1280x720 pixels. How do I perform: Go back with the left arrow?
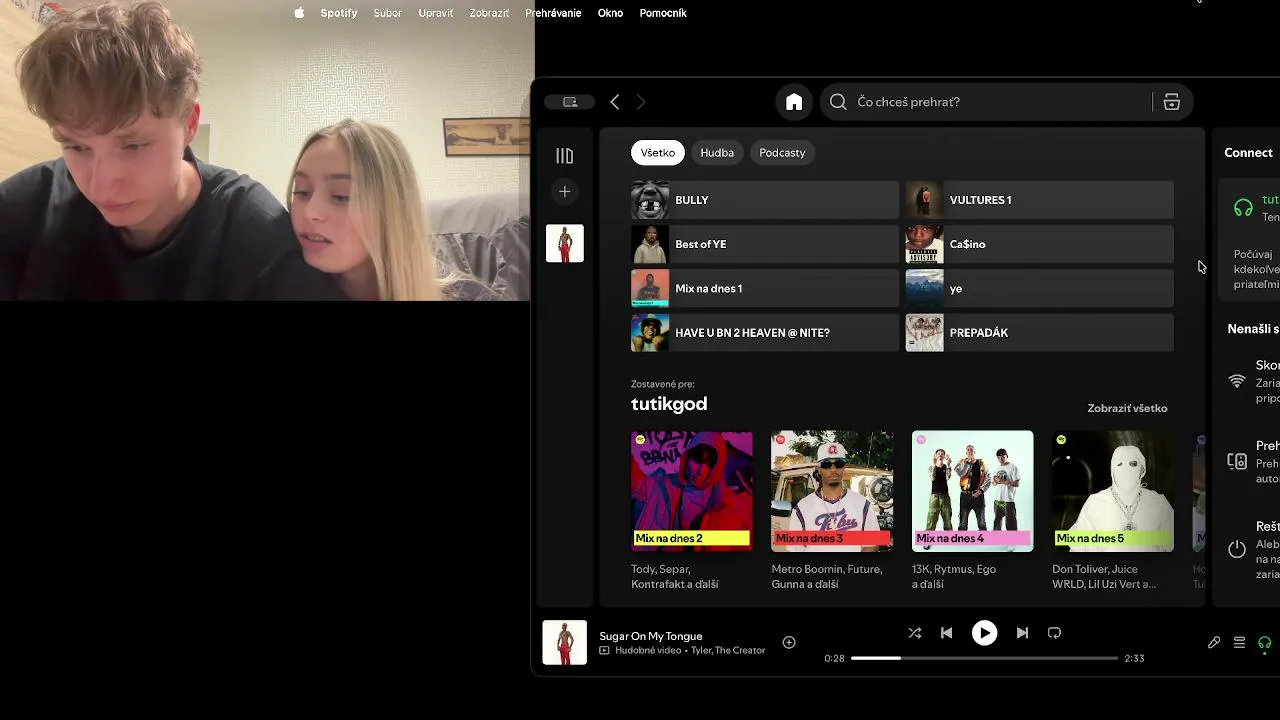[615, 102]
